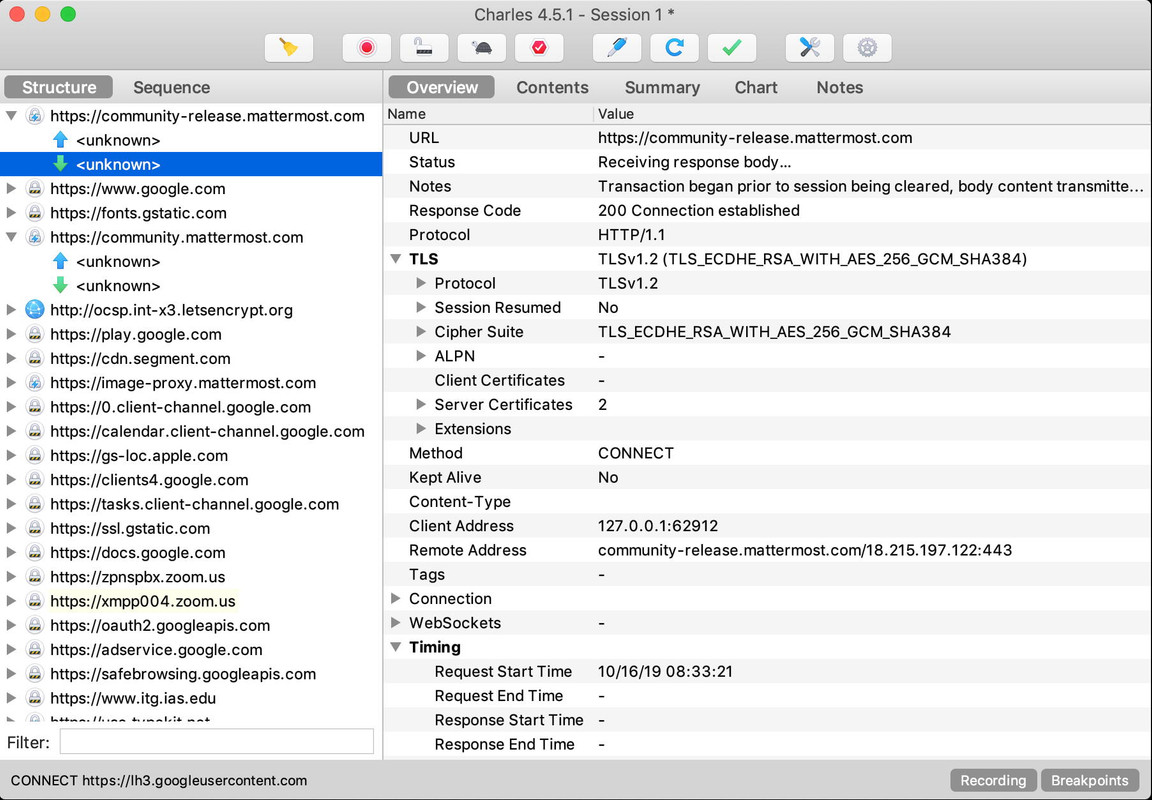Select blue upload arrow under community.mattermost.com
Screen dimensions: 1152x800
click(60, 261)
